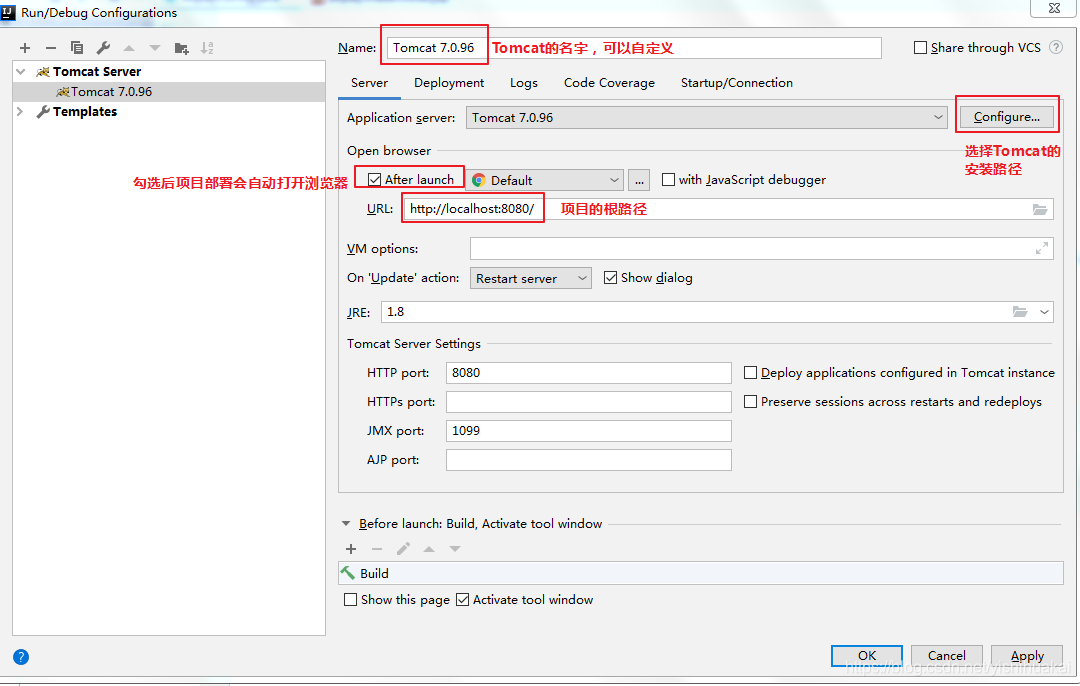The image size is (1080, 686).
Task: Close the Run/Debug Configurations dialog
Action: coord(1054,8)
